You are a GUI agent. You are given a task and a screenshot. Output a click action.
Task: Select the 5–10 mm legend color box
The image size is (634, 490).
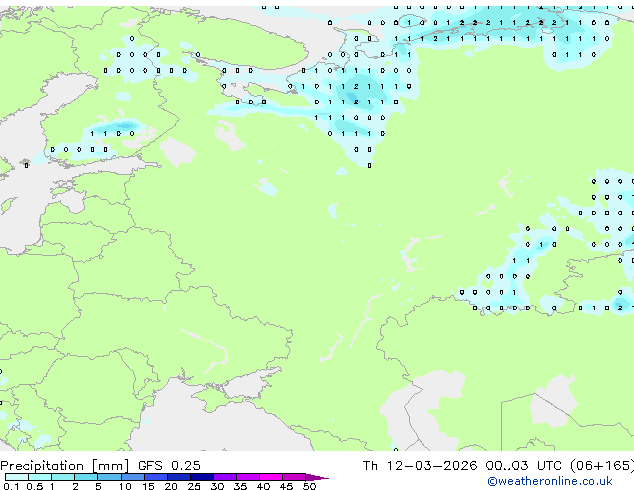109,477
